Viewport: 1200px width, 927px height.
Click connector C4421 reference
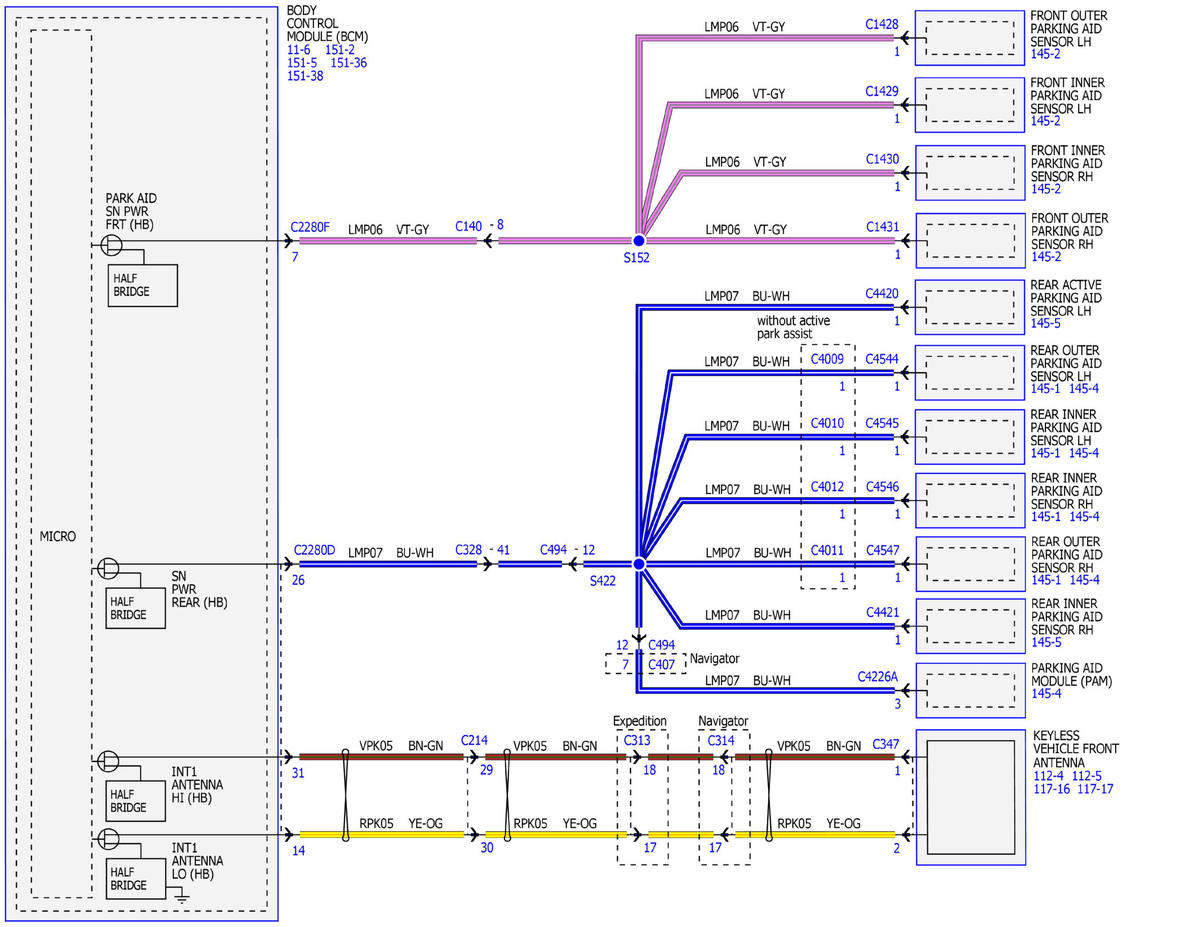(x=882, y=612)
